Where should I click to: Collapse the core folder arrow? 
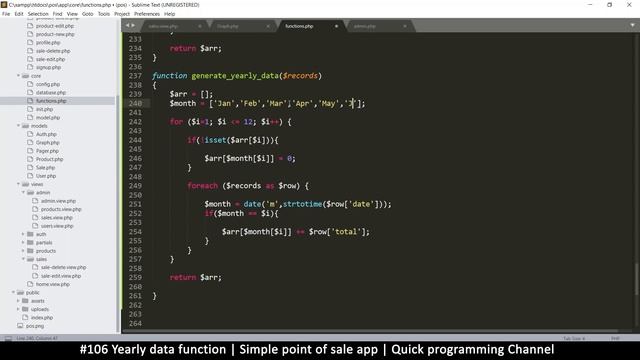18,76
